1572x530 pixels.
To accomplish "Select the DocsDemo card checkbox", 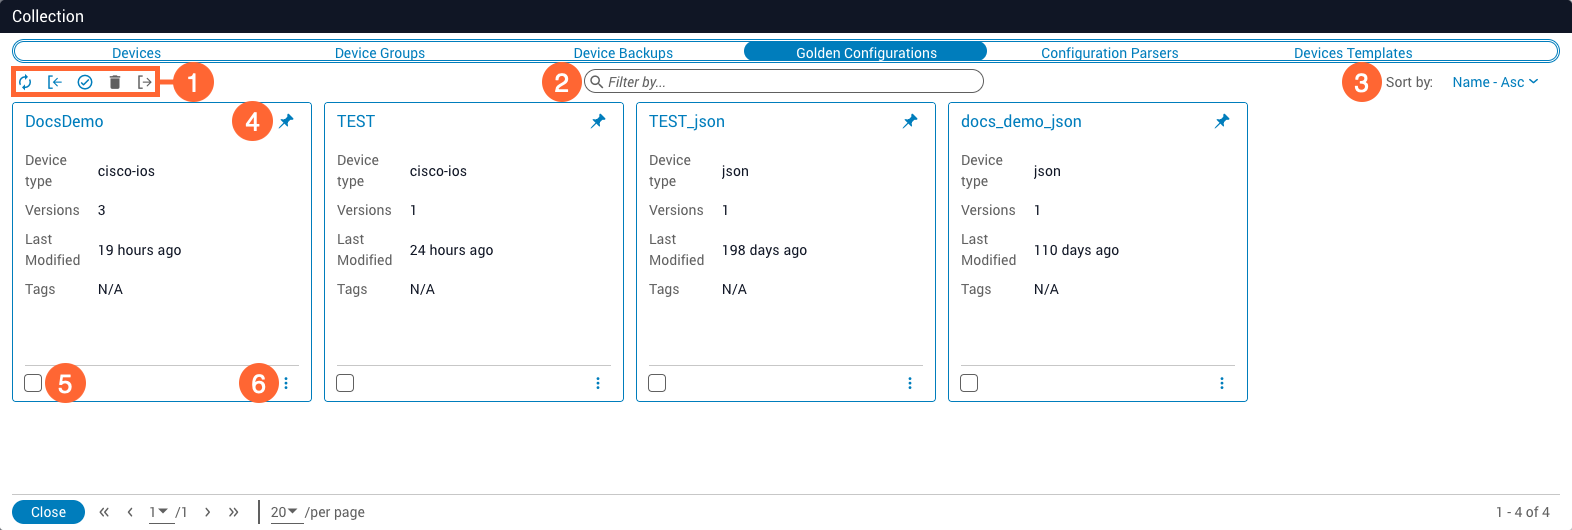I will (33, 383).
